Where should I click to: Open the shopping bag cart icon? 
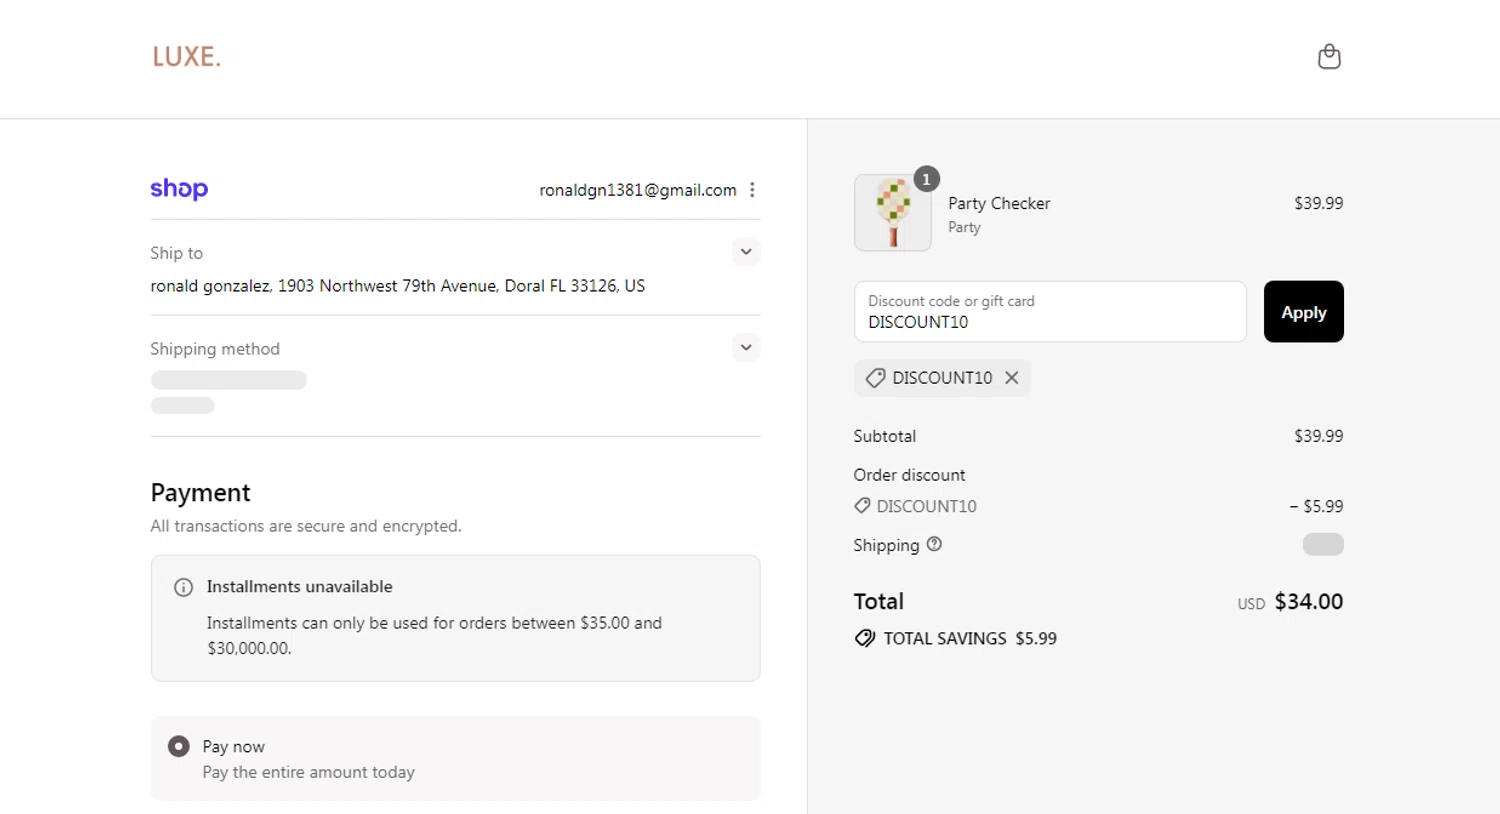pos(1329,56)
